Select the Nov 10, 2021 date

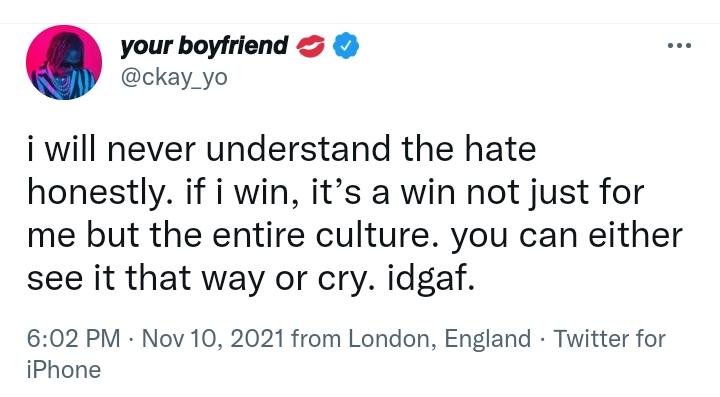213,339
